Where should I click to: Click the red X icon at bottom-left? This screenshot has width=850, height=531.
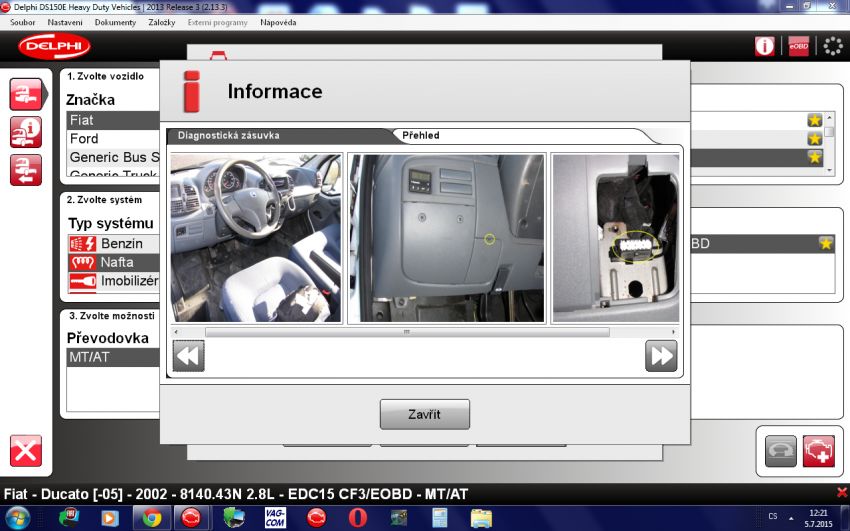(x=26, y=450)
